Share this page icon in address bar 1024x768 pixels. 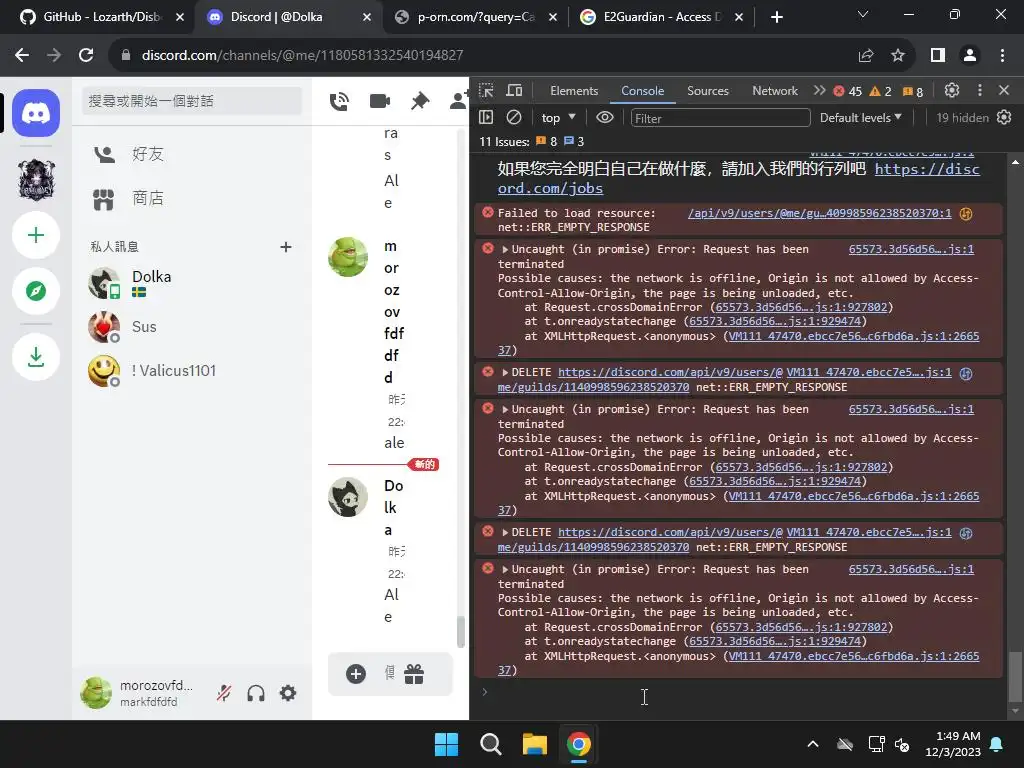pos(866,56)
